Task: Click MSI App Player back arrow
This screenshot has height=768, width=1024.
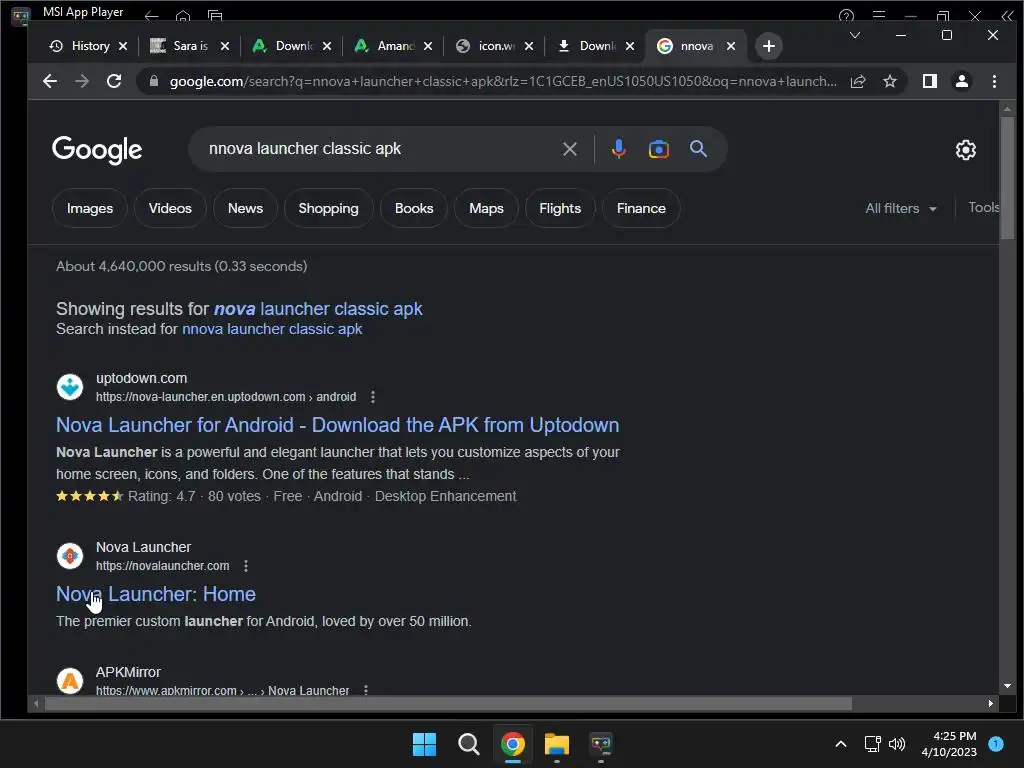Action: pos(152,16)
